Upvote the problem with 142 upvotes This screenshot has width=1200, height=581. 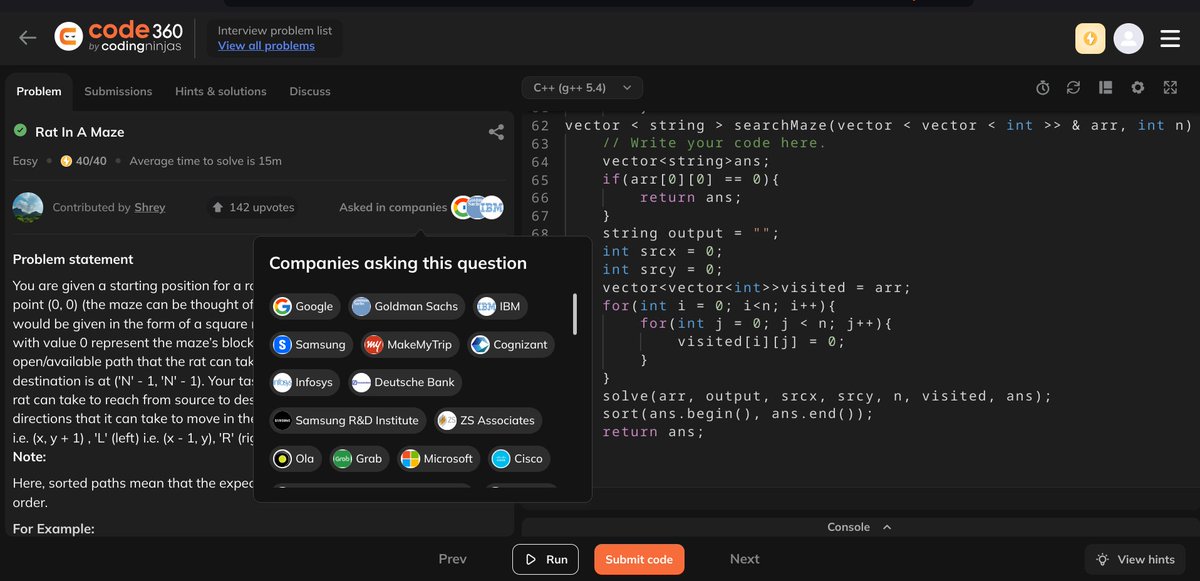pos(253,207)
